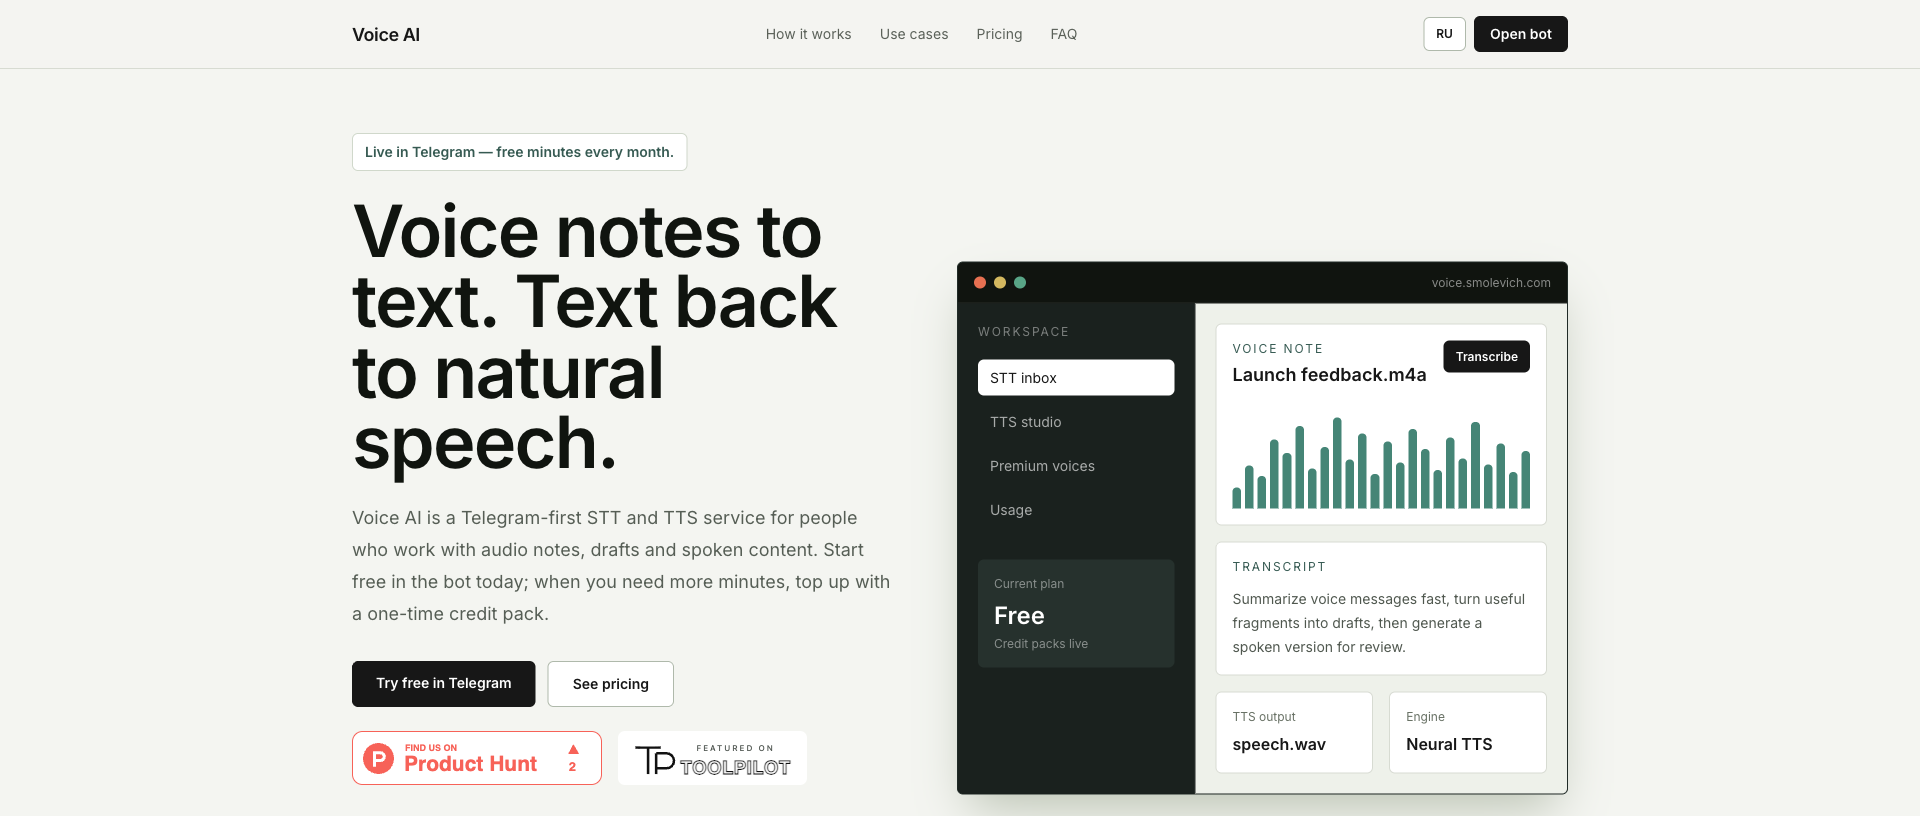Click the Voice AI logo
Screen dimensions: 1920x816
pos(386,35)
